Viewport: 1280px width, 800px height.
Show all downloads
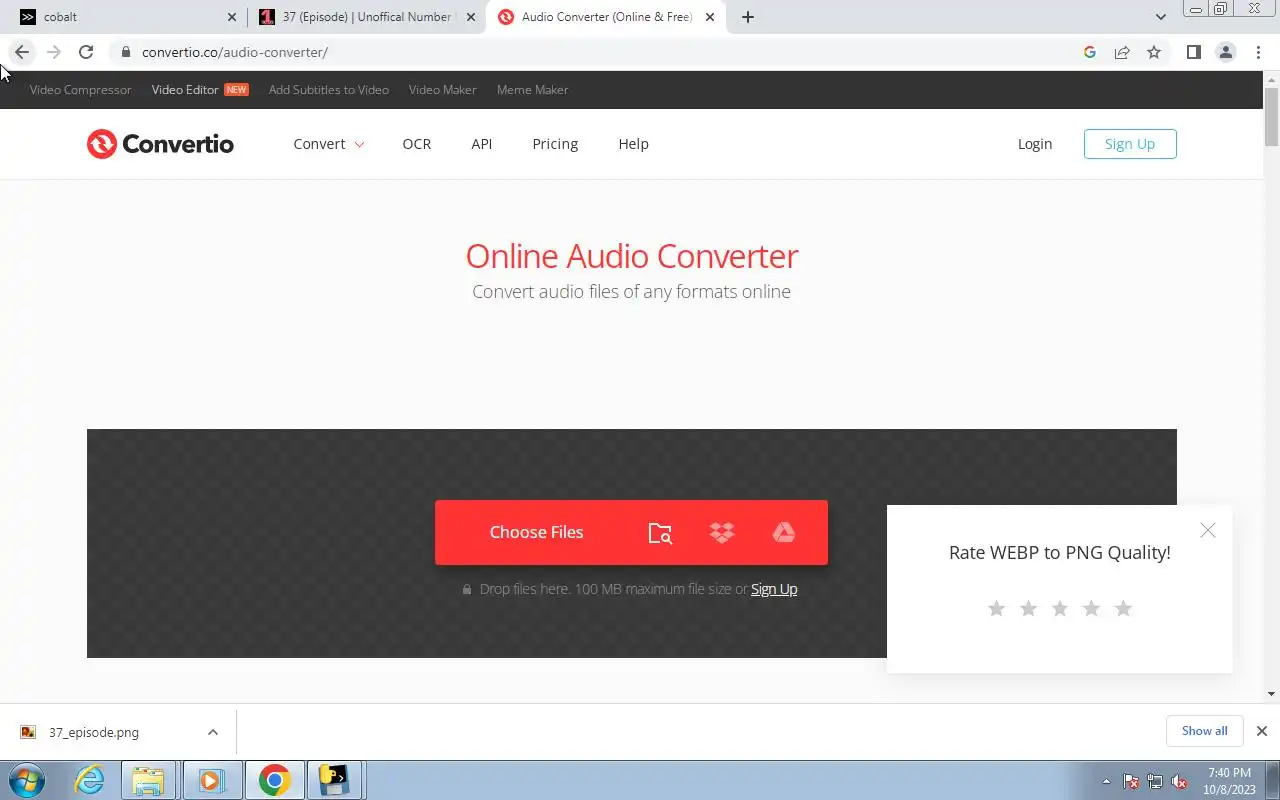[1204, 731]
